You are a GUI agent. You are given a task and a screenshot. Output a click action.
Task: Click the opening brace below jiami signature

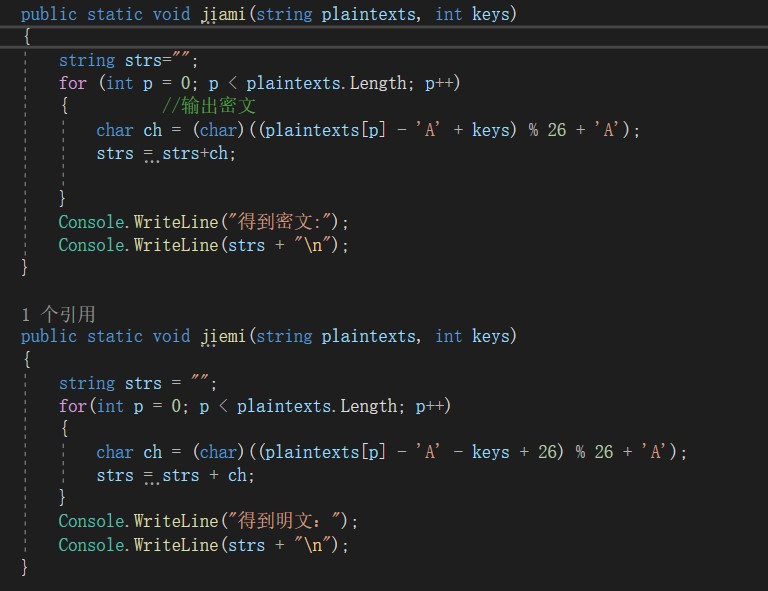pyautogui.click(x=27, y=36)
